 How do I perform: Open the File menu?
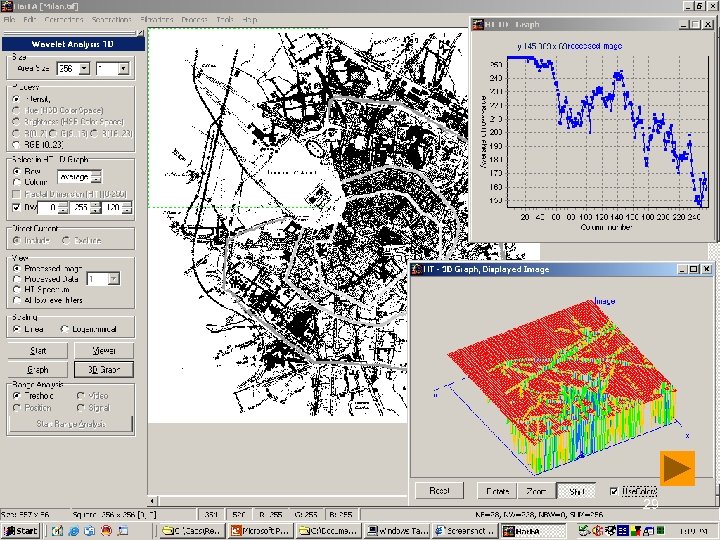[10, 20]
